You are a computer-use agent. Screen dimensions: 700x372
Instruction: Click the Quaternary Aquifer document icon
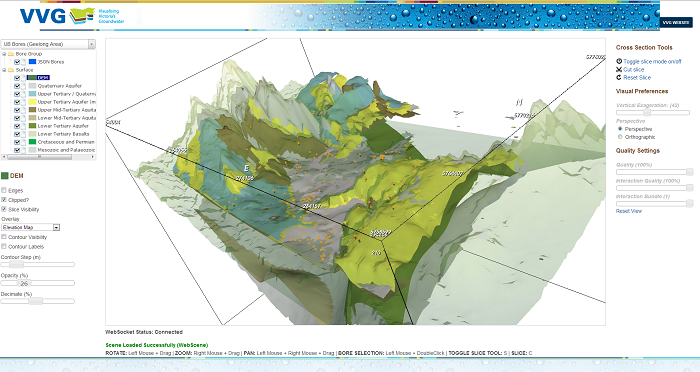pos(24,86)
